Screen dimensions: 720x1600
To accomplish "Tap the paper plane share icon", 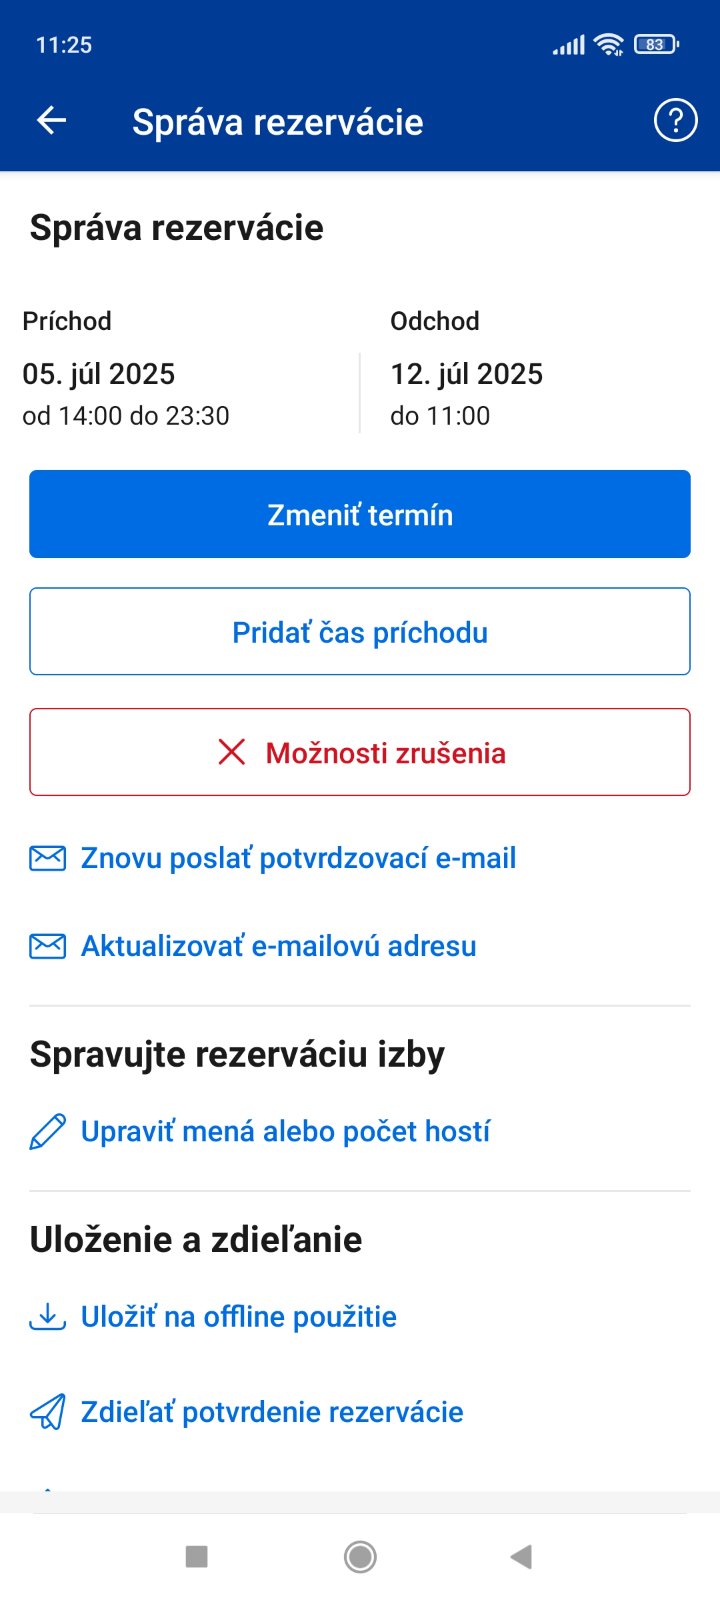I will coord(48,1412).
